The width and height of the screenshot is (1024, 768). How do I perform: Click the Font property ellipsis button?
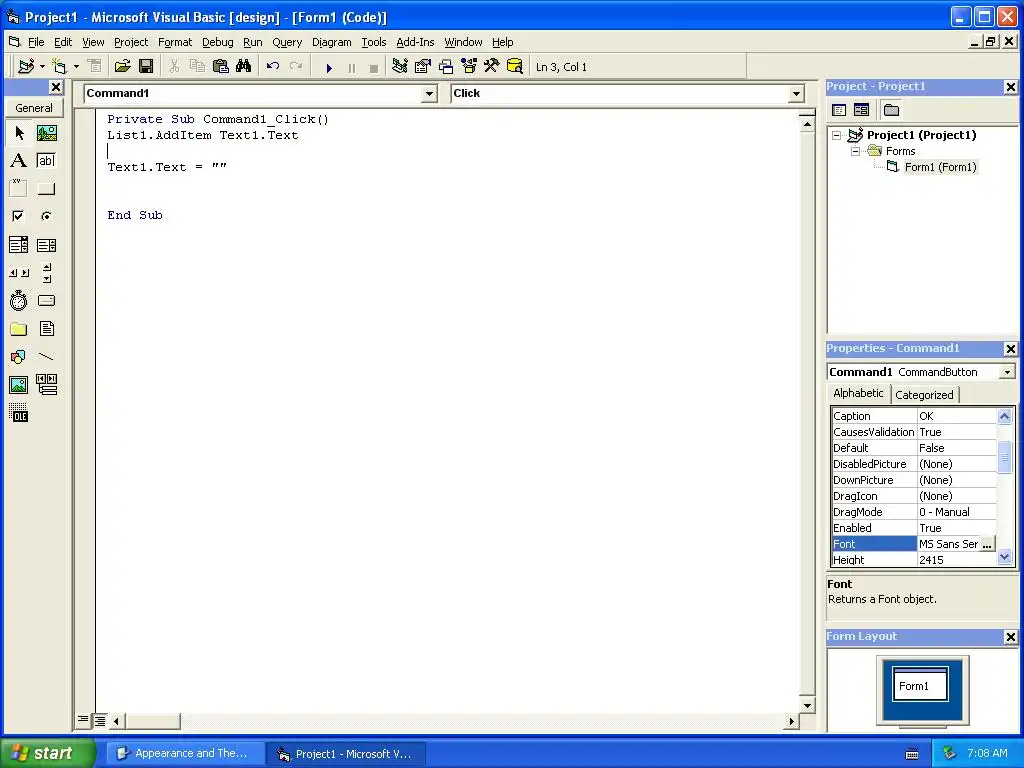pos(987,544)
